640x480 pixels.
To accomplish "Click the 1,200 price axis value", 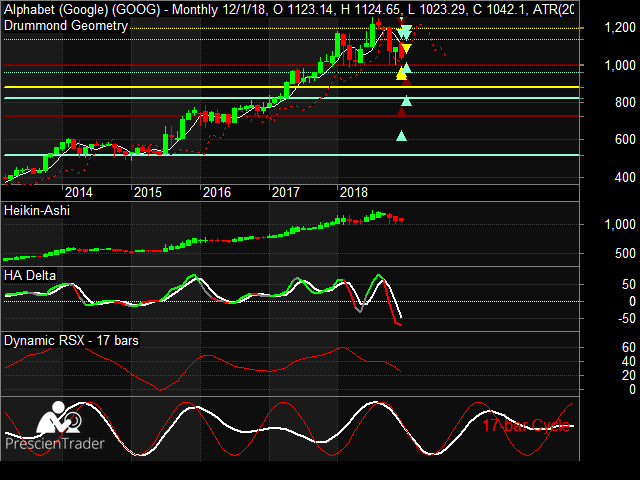I will pyautogui.click(x=620, y=28).
